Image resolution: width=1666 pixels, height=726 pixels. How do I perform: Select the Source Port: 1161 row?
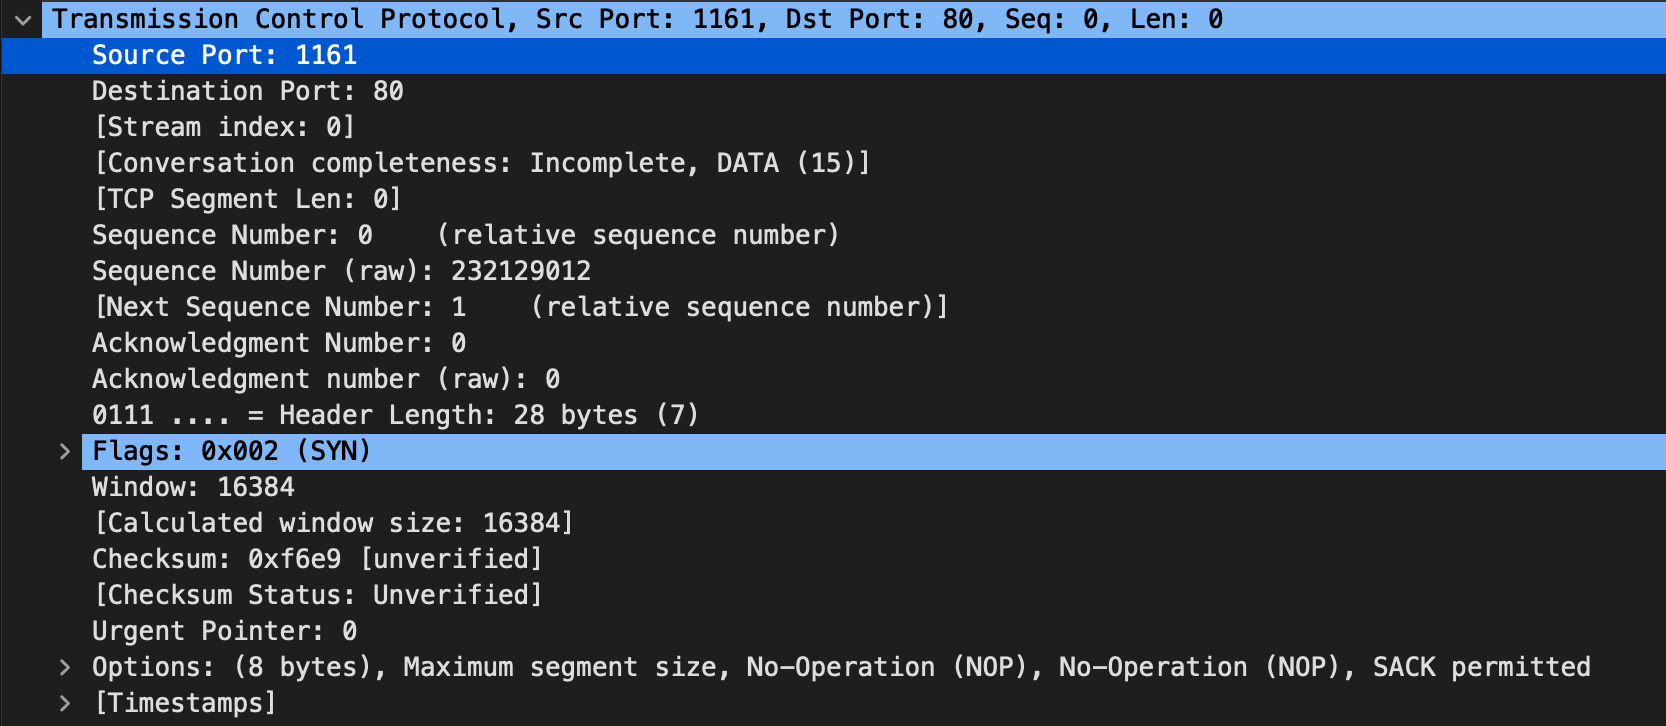point(833,55)
